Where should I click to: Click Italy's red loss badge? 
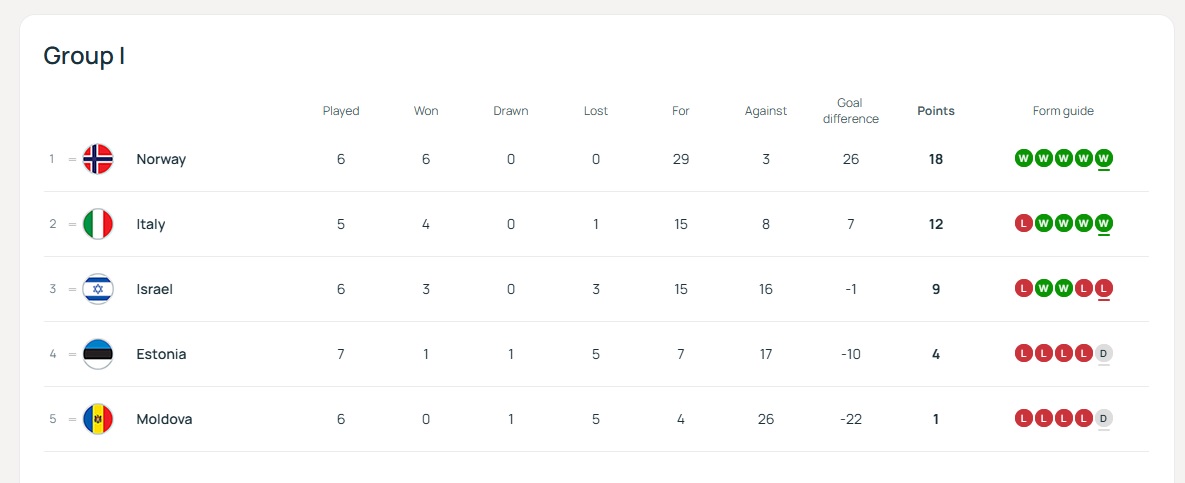[1023, 223]
